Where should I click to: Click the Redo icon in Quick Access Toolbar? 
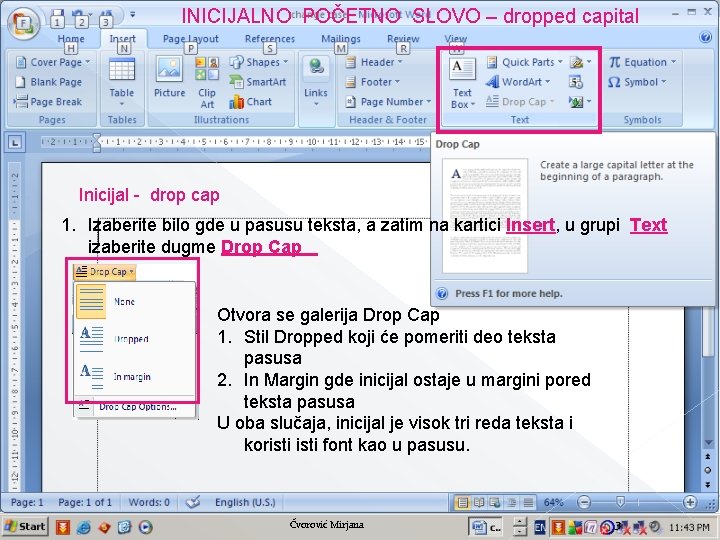point(105,16)
